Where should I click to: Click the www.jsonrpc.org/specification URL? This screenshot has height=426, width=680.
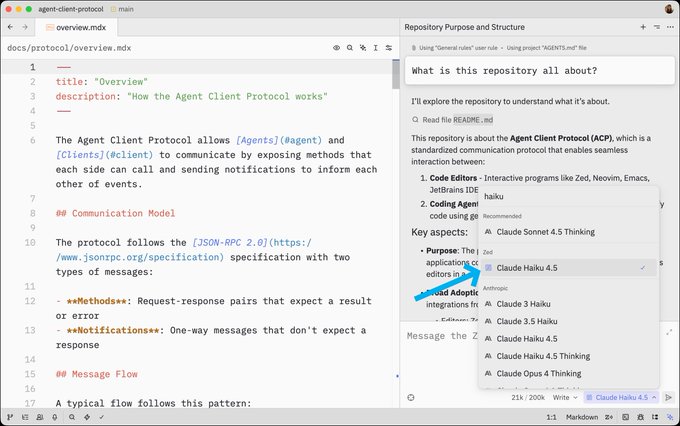click(139, 257)
